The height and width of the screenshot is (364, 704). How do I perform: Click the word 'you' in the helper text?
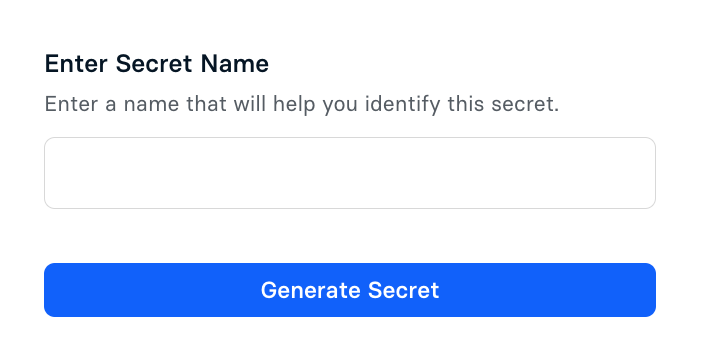340,106
